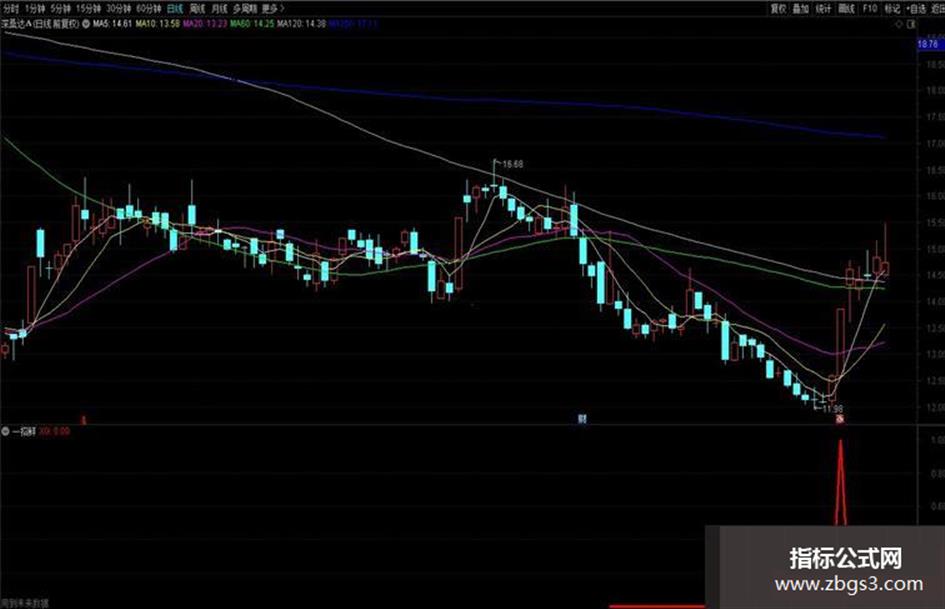Add stock via +自选 button

point(915,8)
